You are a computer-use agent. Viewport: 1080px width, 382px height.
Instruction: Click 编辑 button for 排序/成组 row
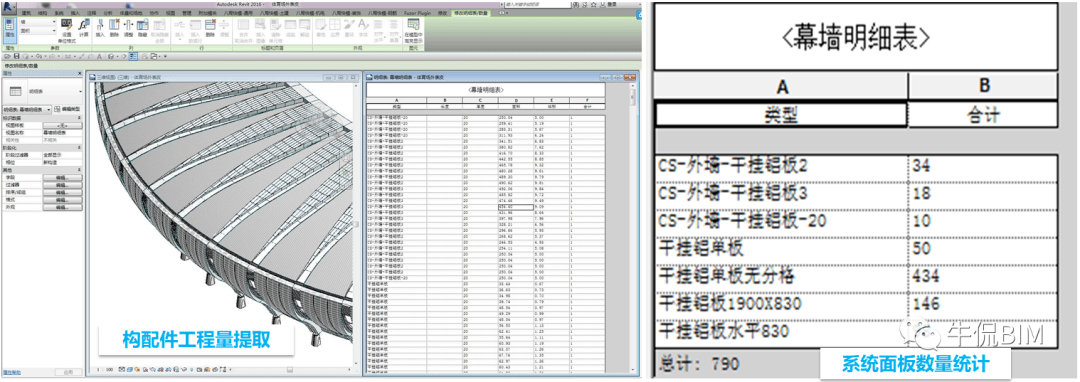62,192
